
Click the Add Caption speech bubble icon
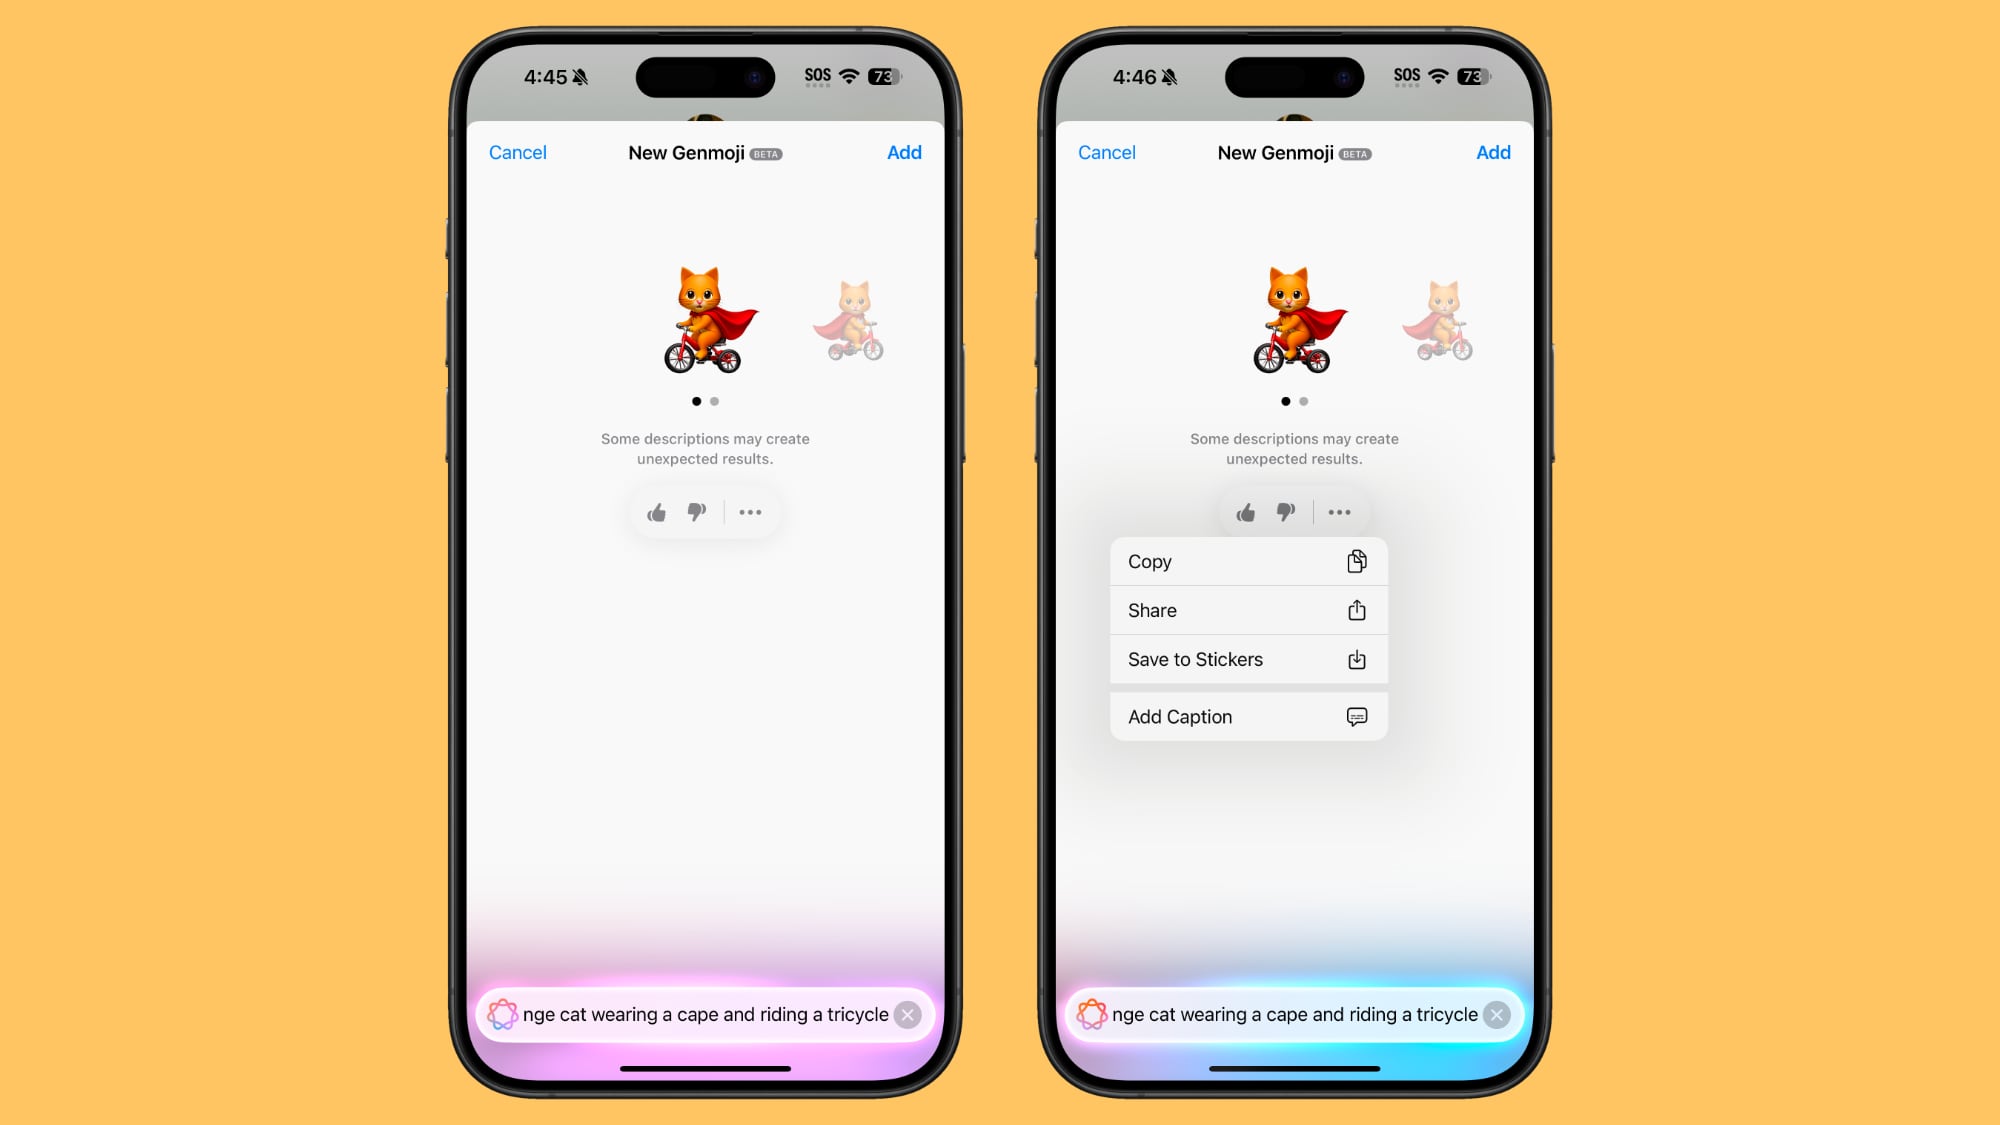pyautogui.click(x=1359, y=716)
